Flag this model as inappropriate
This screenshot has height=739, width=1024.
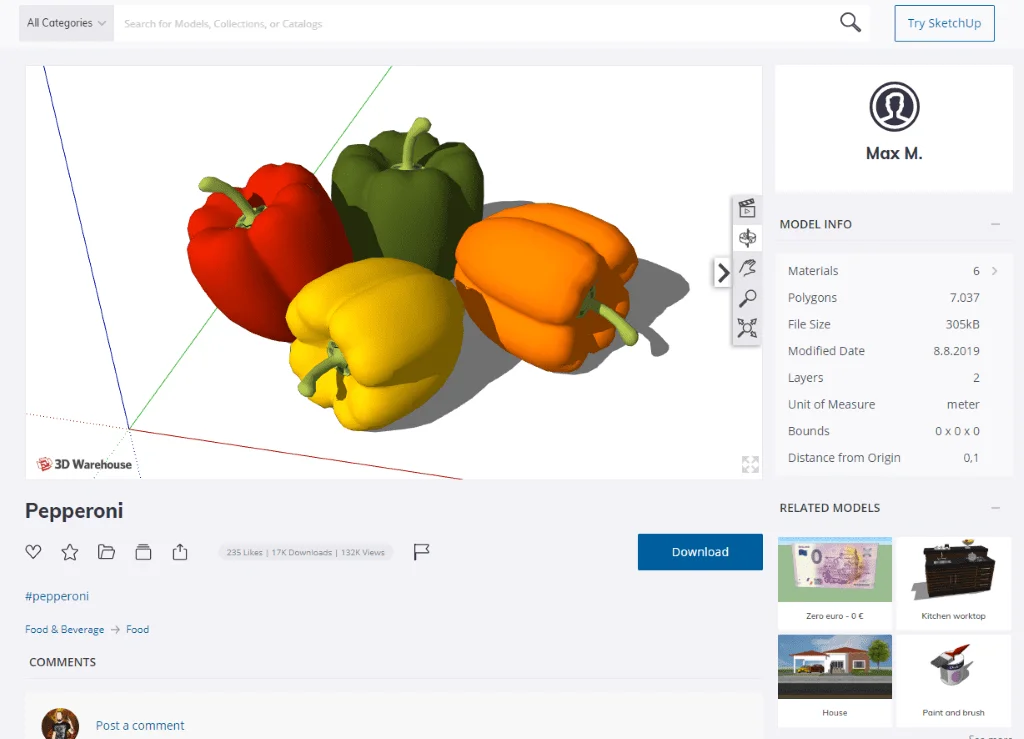pyautogui.click(x=422, y=552)
